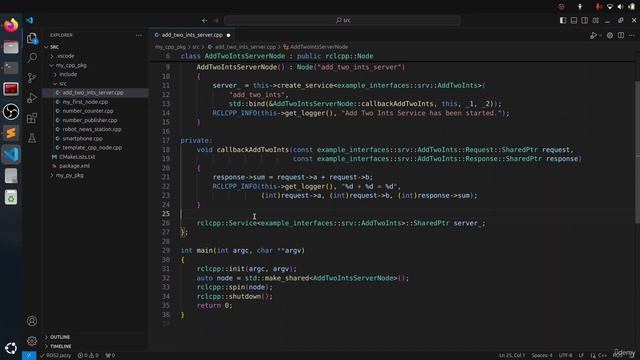Screen dimensions: 640x360
Task: Open the Run and Debug view
Action: click(x=32, y=98)
